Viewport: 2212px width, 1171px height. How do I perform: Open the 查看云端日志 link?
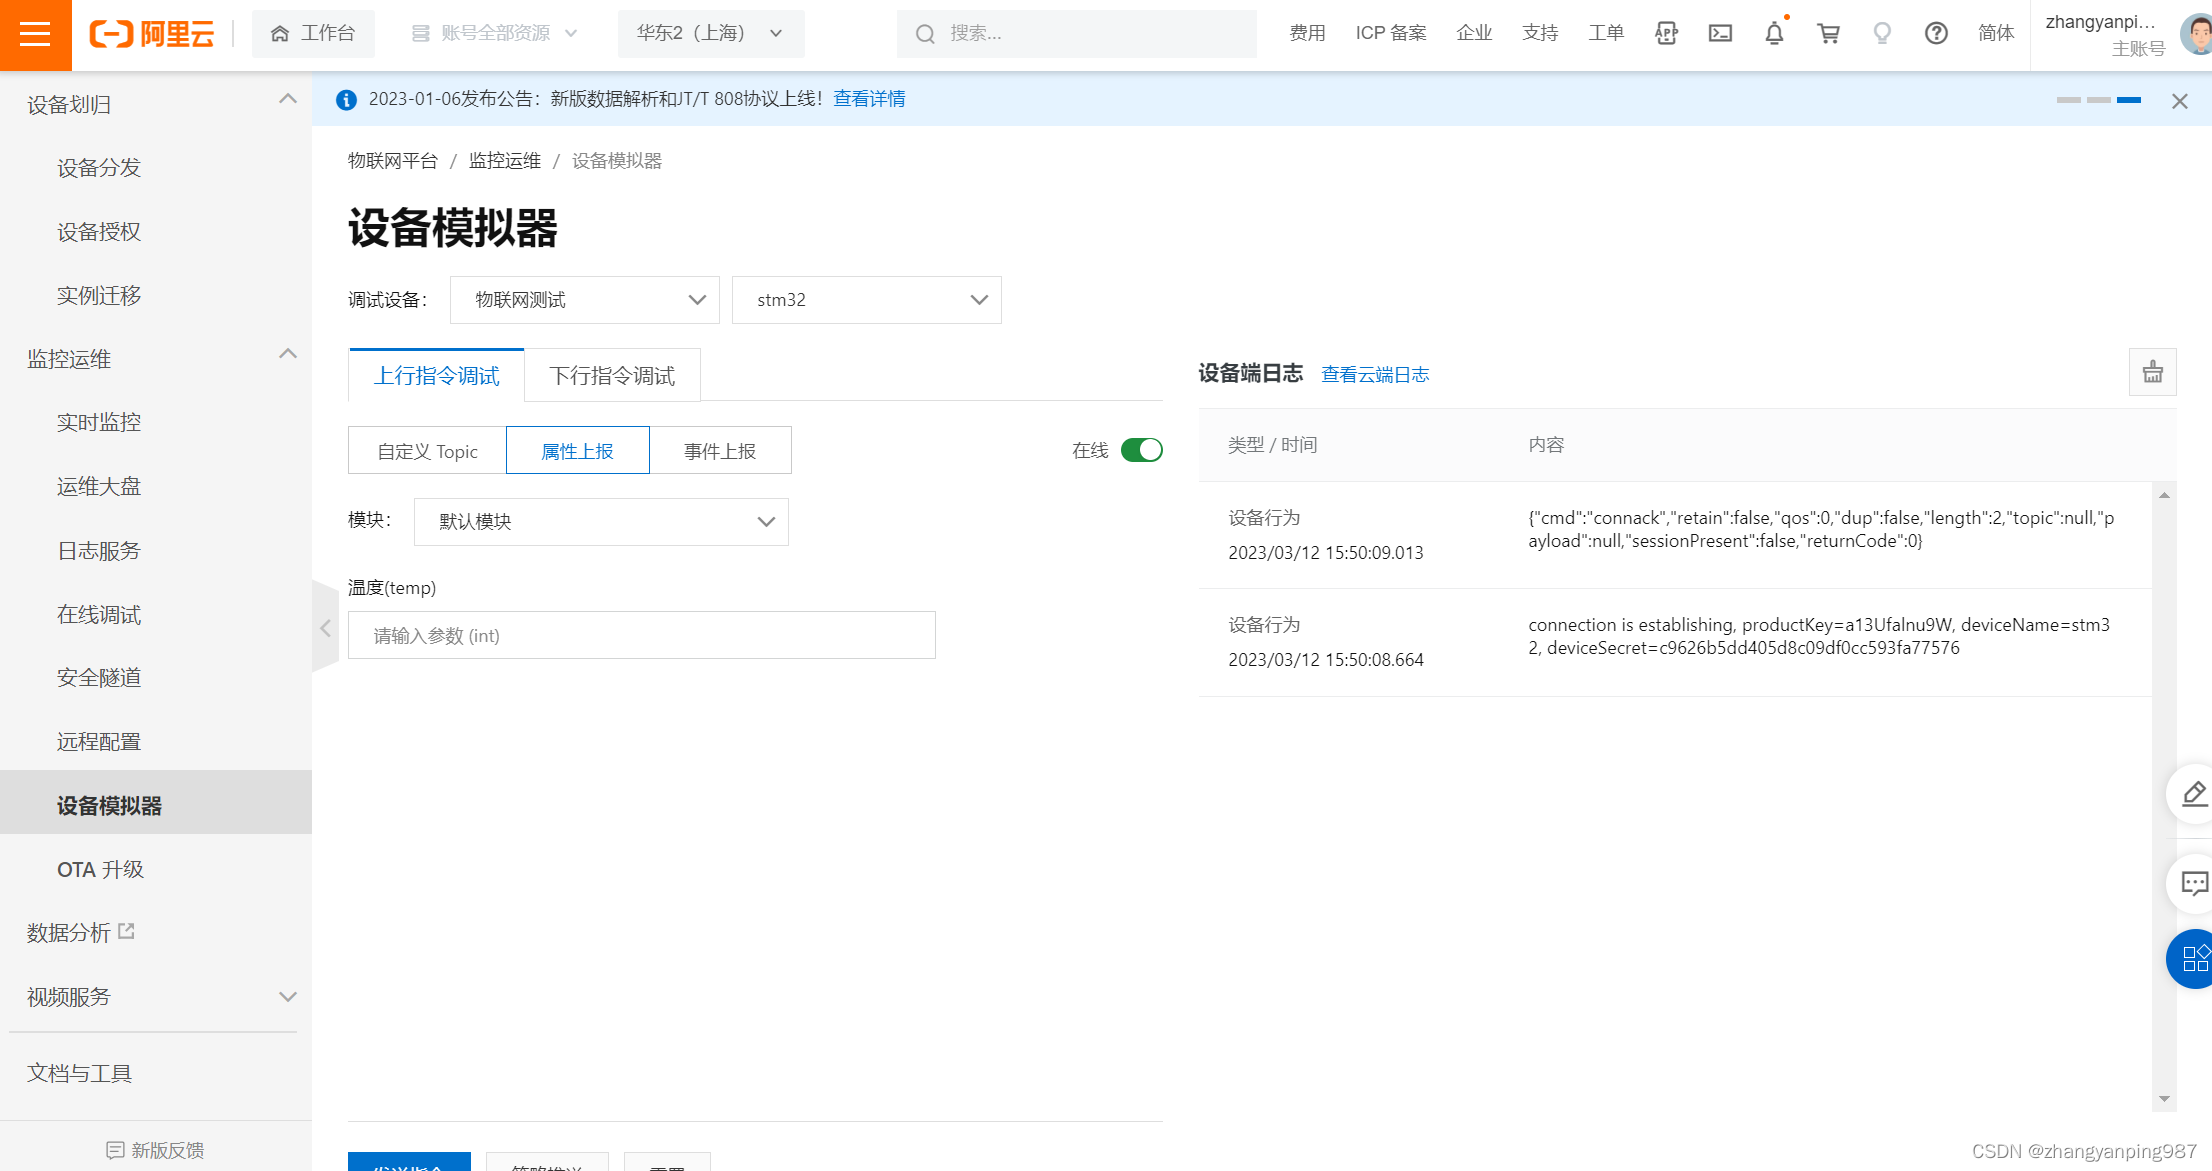(1375, 374)
